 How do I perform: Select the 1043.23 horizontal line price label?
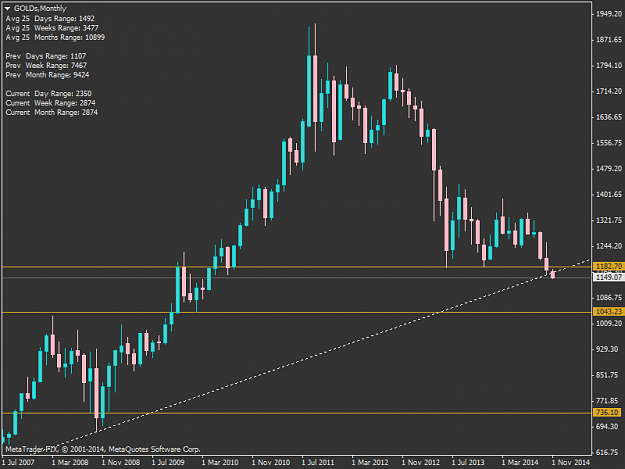(608, 311)
